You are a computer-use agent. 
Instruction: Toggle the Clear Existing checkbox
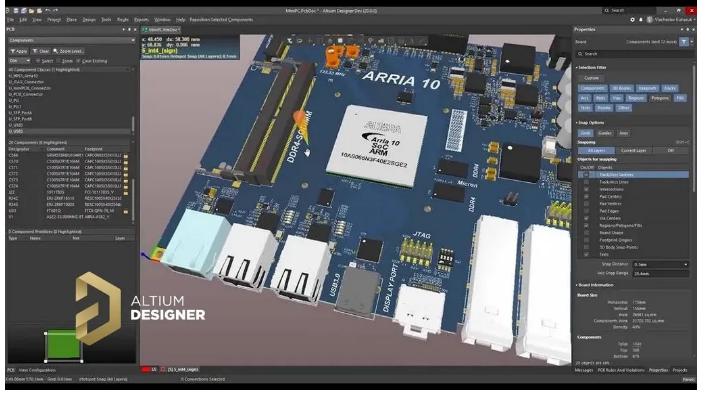[78, 61]
